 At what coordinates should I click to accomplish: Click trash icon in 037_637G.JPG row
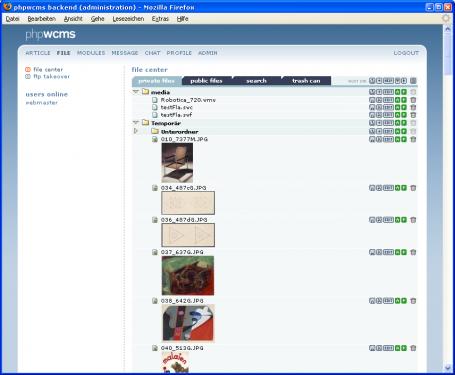pos(413,252)
